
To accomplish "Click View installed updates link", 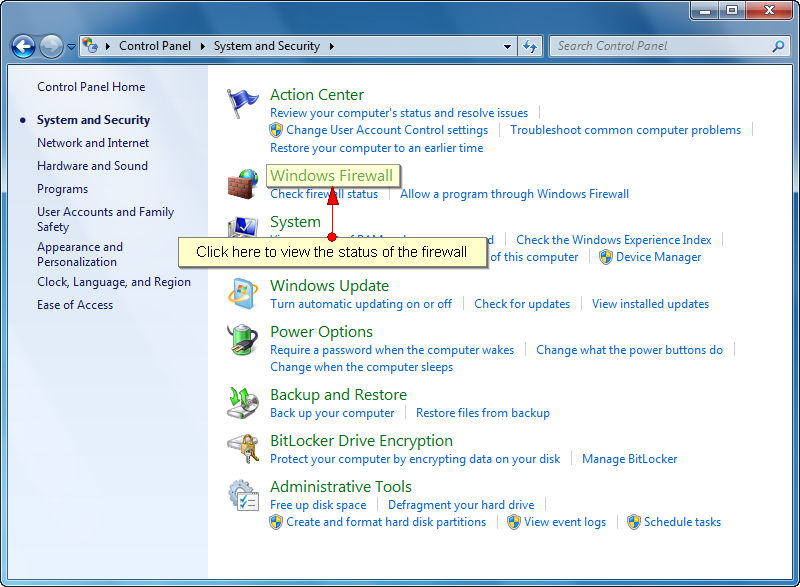I will click(651, 304).
